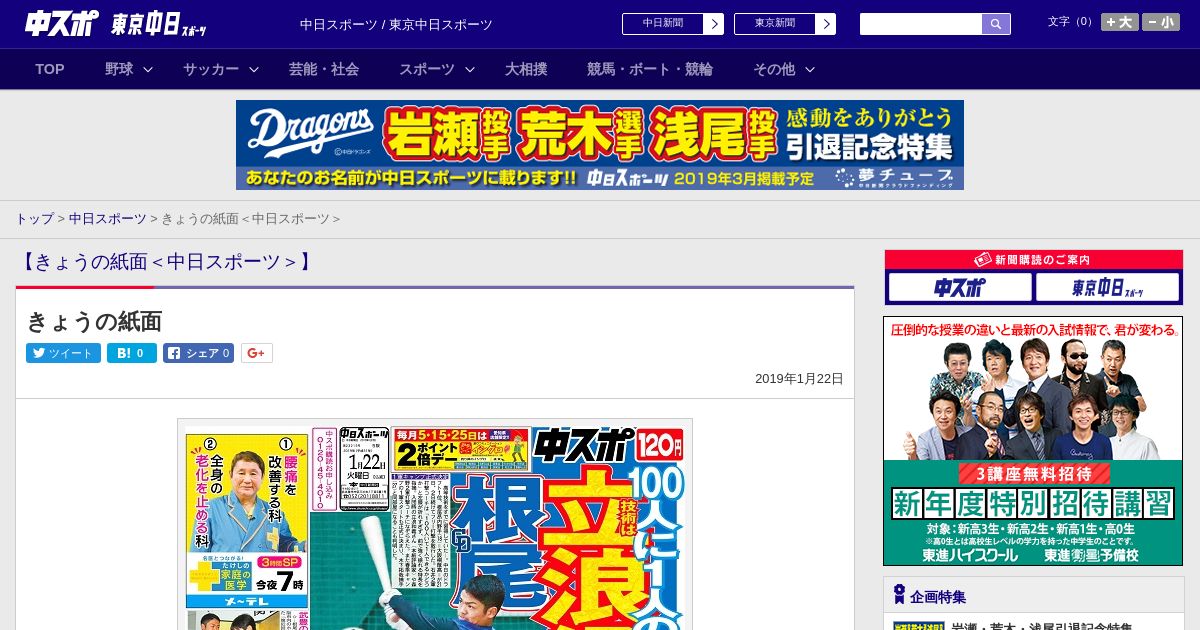The height and width of the screenshot is (630, 1200).
Task: Click the 東京中日スポーツ subscription guide button
Action: 1108,288
